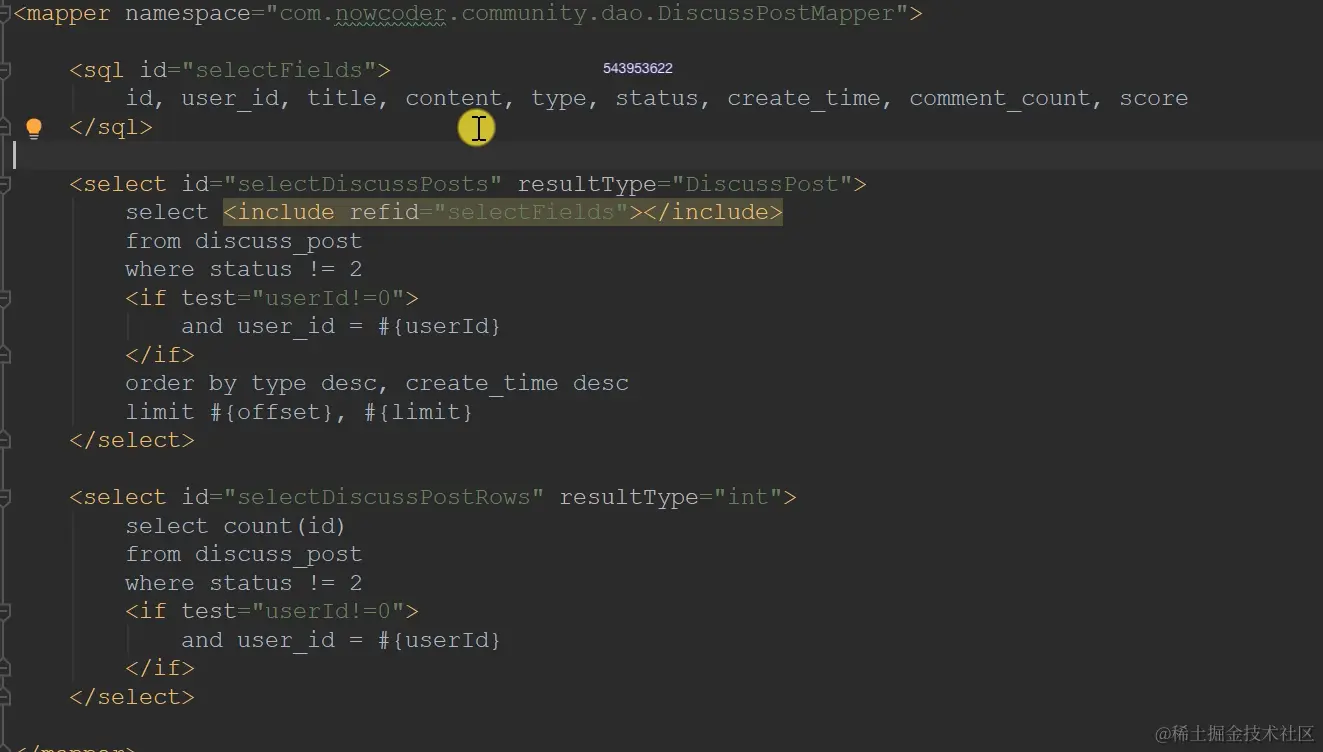The height and width of the screenshot is (752, 1323).
Task: Click the closing "</select>" tag after the limit line
Action: coord(132,440)
